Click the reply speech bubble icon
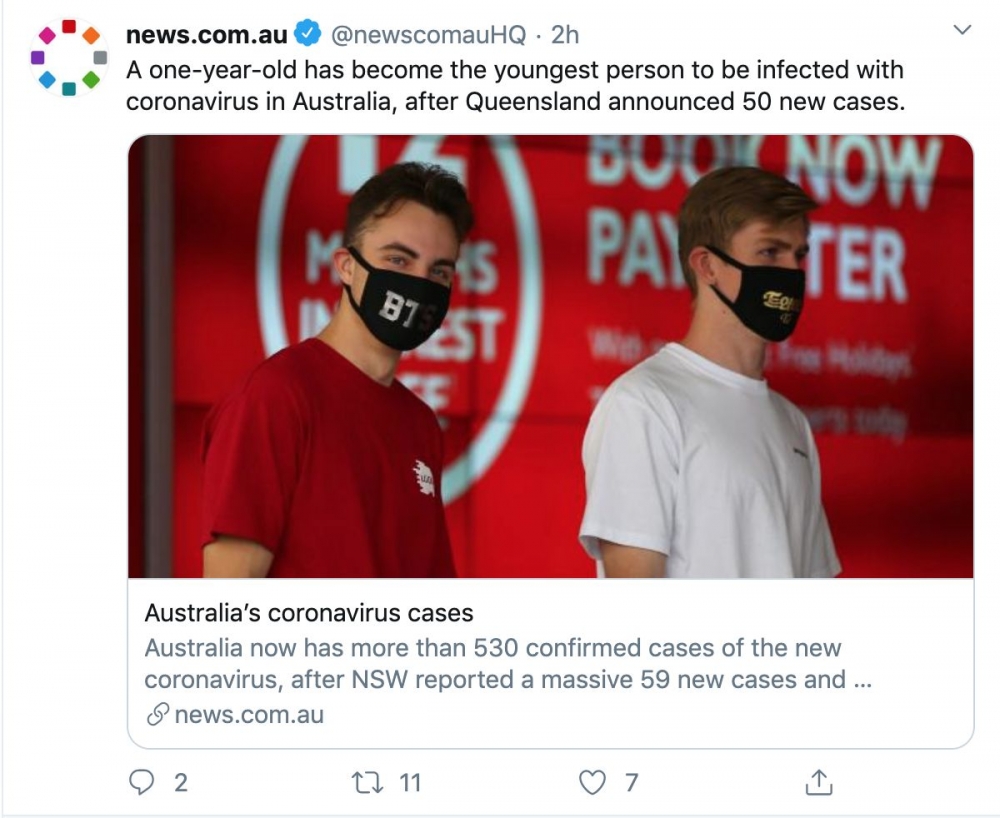1000x818 pixels. (143, 782)
